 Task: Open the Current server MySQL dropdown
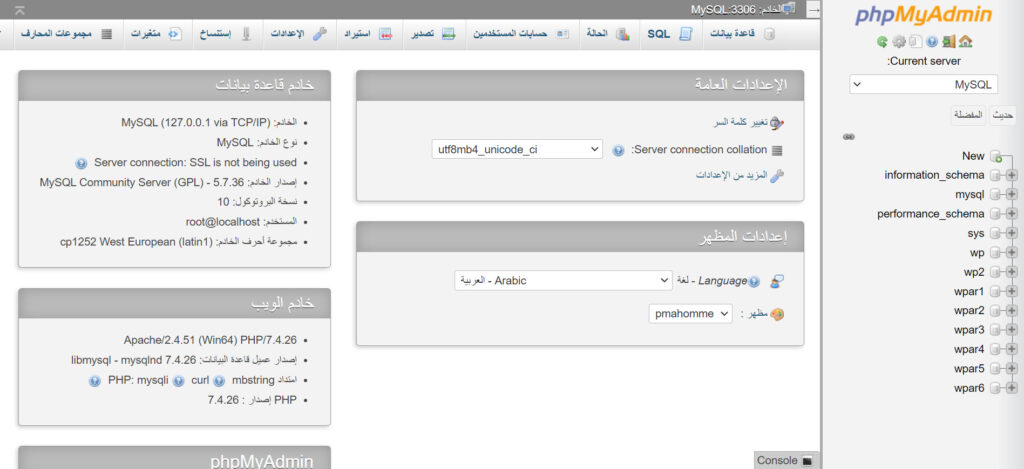point(923,85)
